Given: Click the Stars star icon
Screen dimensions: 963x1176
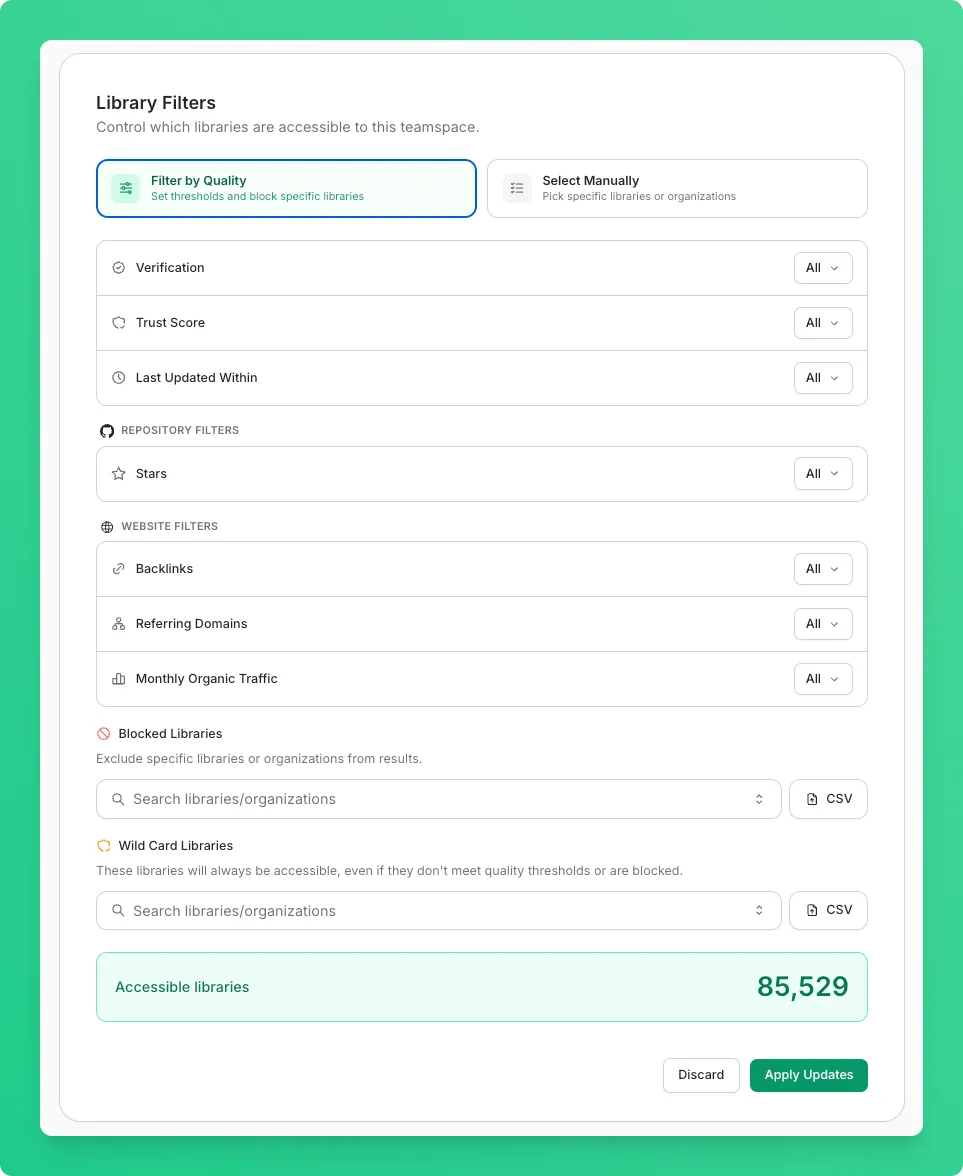Looking at the screenshot, I should click(118, 474).
